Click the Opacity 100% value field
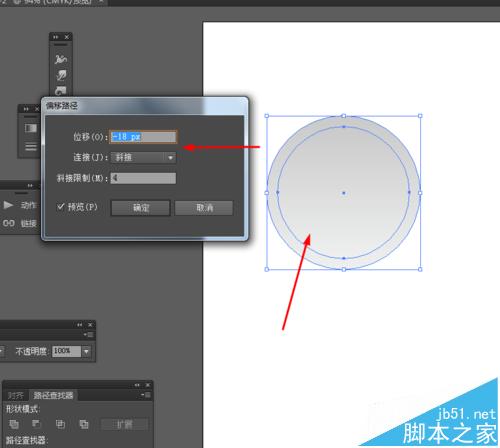The image size is (500, 448). (66, 351)
